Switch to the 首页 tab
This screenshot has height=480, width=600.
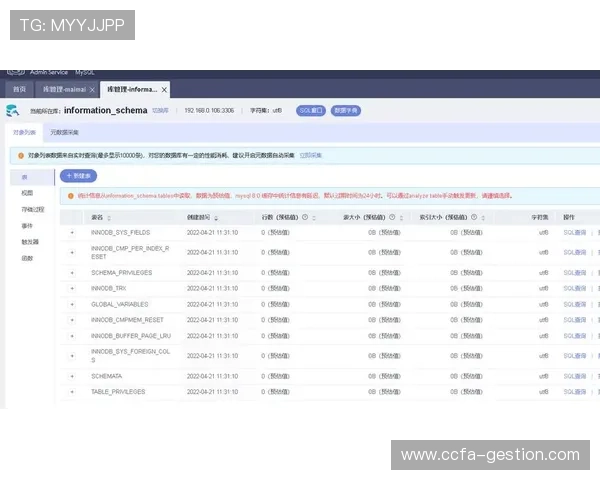pyautogui.click(x=19, y=89)
